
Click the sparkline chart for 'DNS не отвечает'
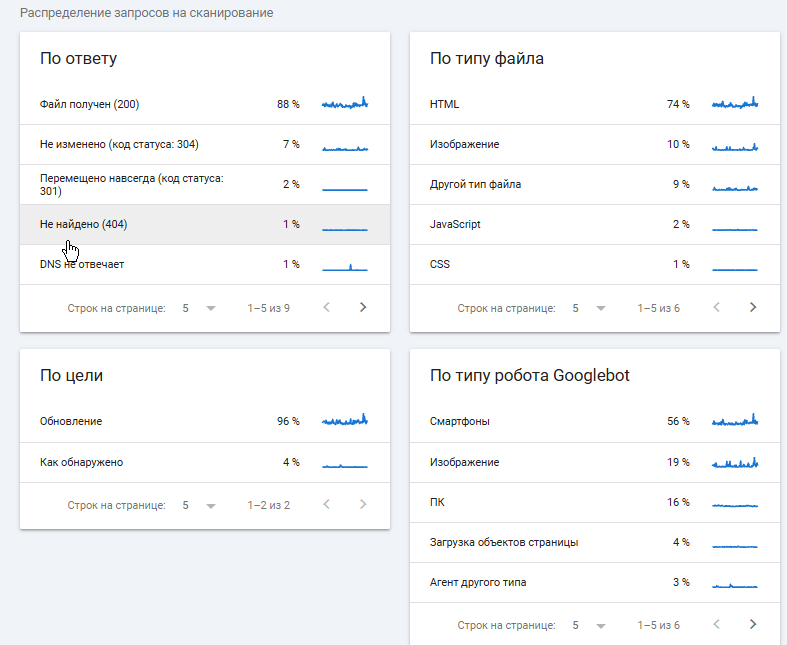(345, 265)
